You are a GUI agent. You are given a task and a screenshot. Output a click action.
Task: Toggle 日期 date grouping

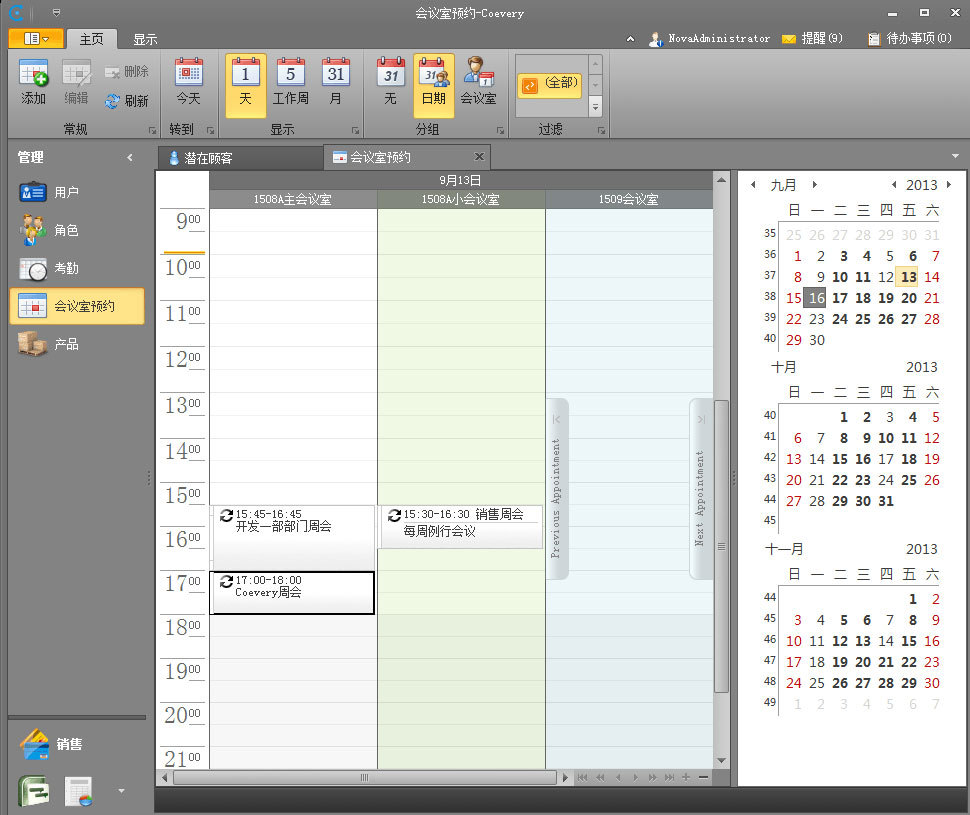[x=433, y=82]
